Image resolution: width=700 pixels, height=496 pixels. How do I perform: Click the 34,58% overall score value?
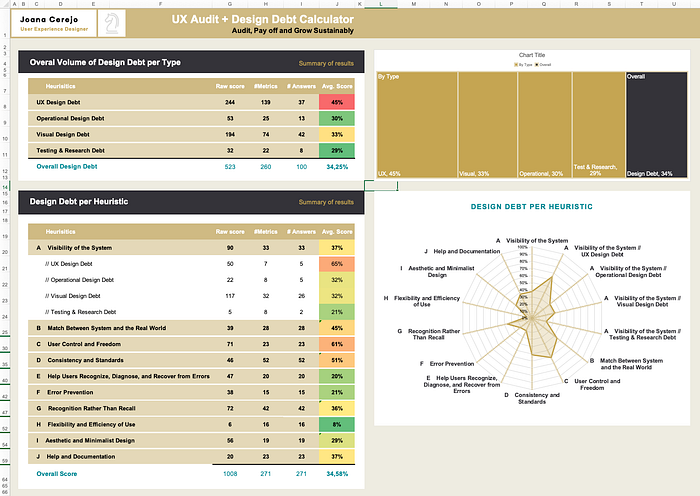(337, 474)
